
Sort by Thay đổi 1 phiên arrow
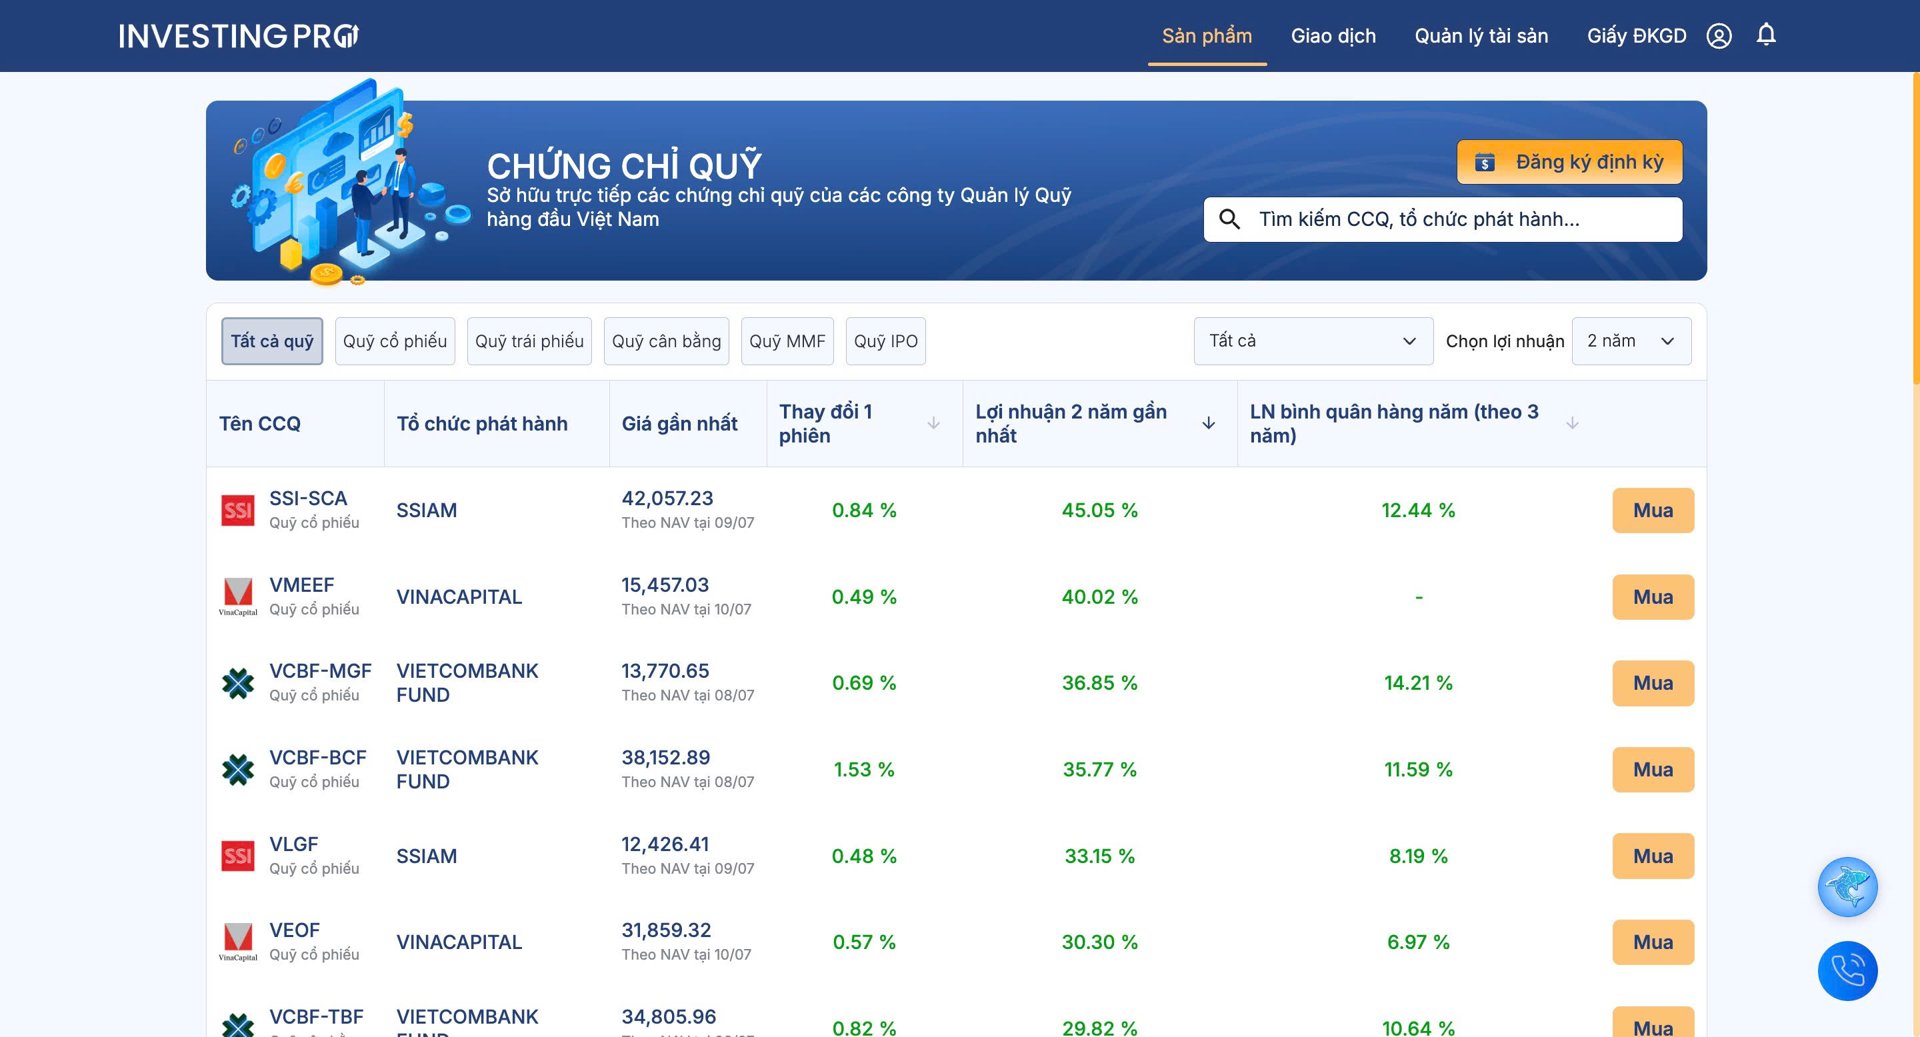[933, 423]
